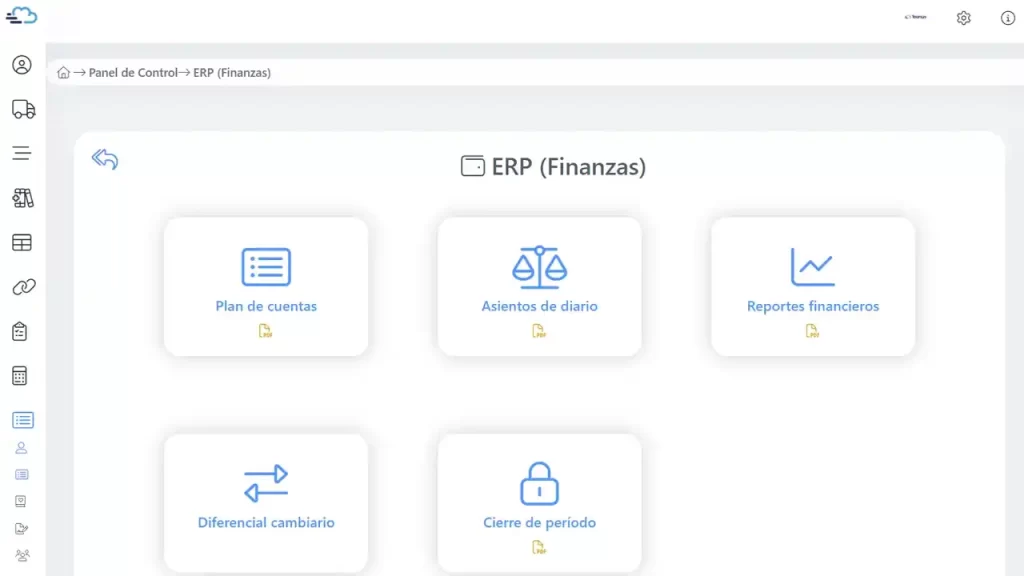
Task: Click the calculator icon in the sidebar
Action: point(21,375)
